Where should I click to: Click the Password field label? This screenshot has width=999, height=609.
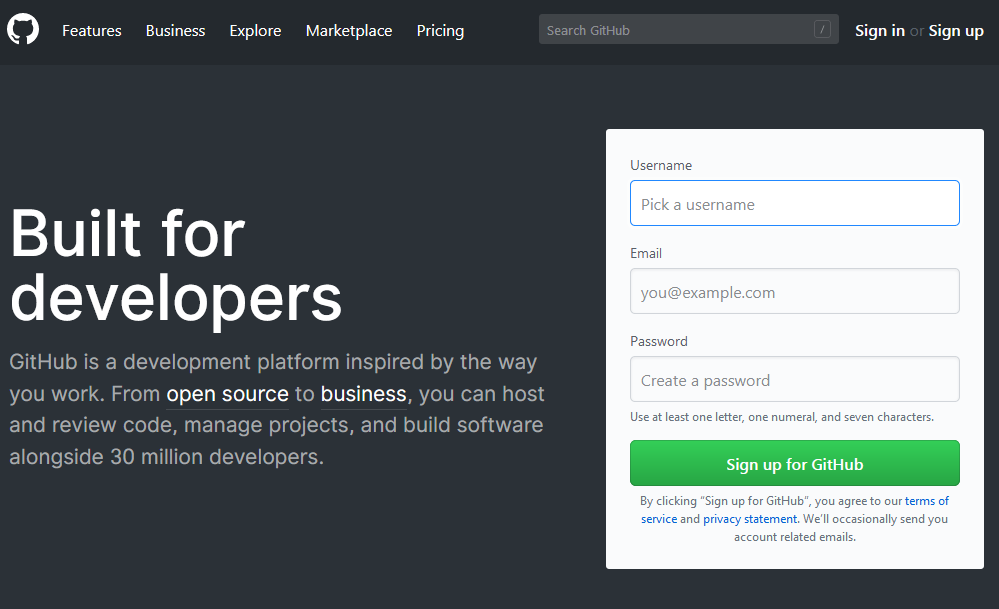659,341
